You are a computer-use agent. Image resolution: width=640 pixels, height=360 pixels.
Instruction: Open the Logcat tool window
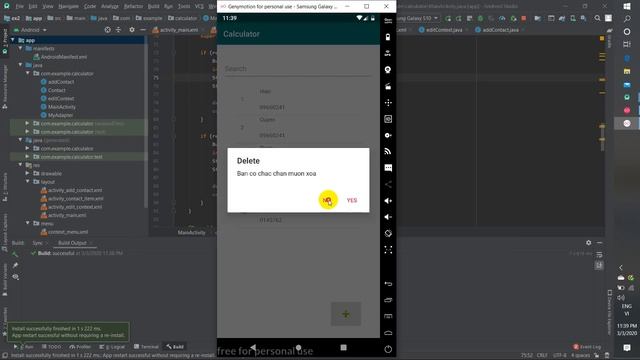(113, 347)
